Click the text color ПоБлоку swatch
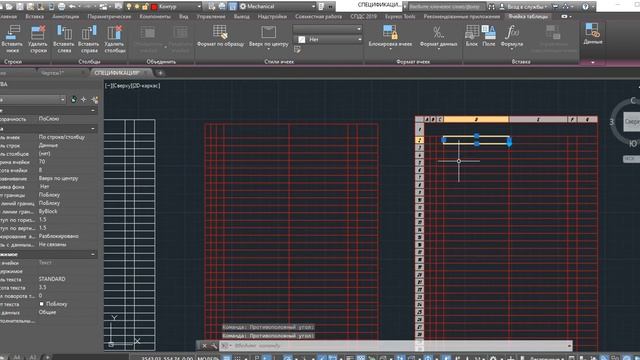Image resolution: width=640 pixels, height=360 pixels. 42,304
